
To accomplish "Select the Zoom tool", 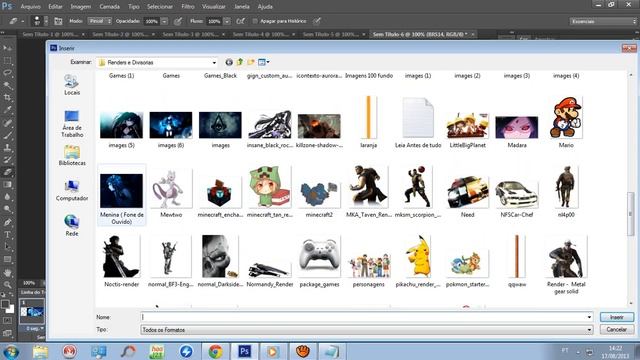I will 7,284.
